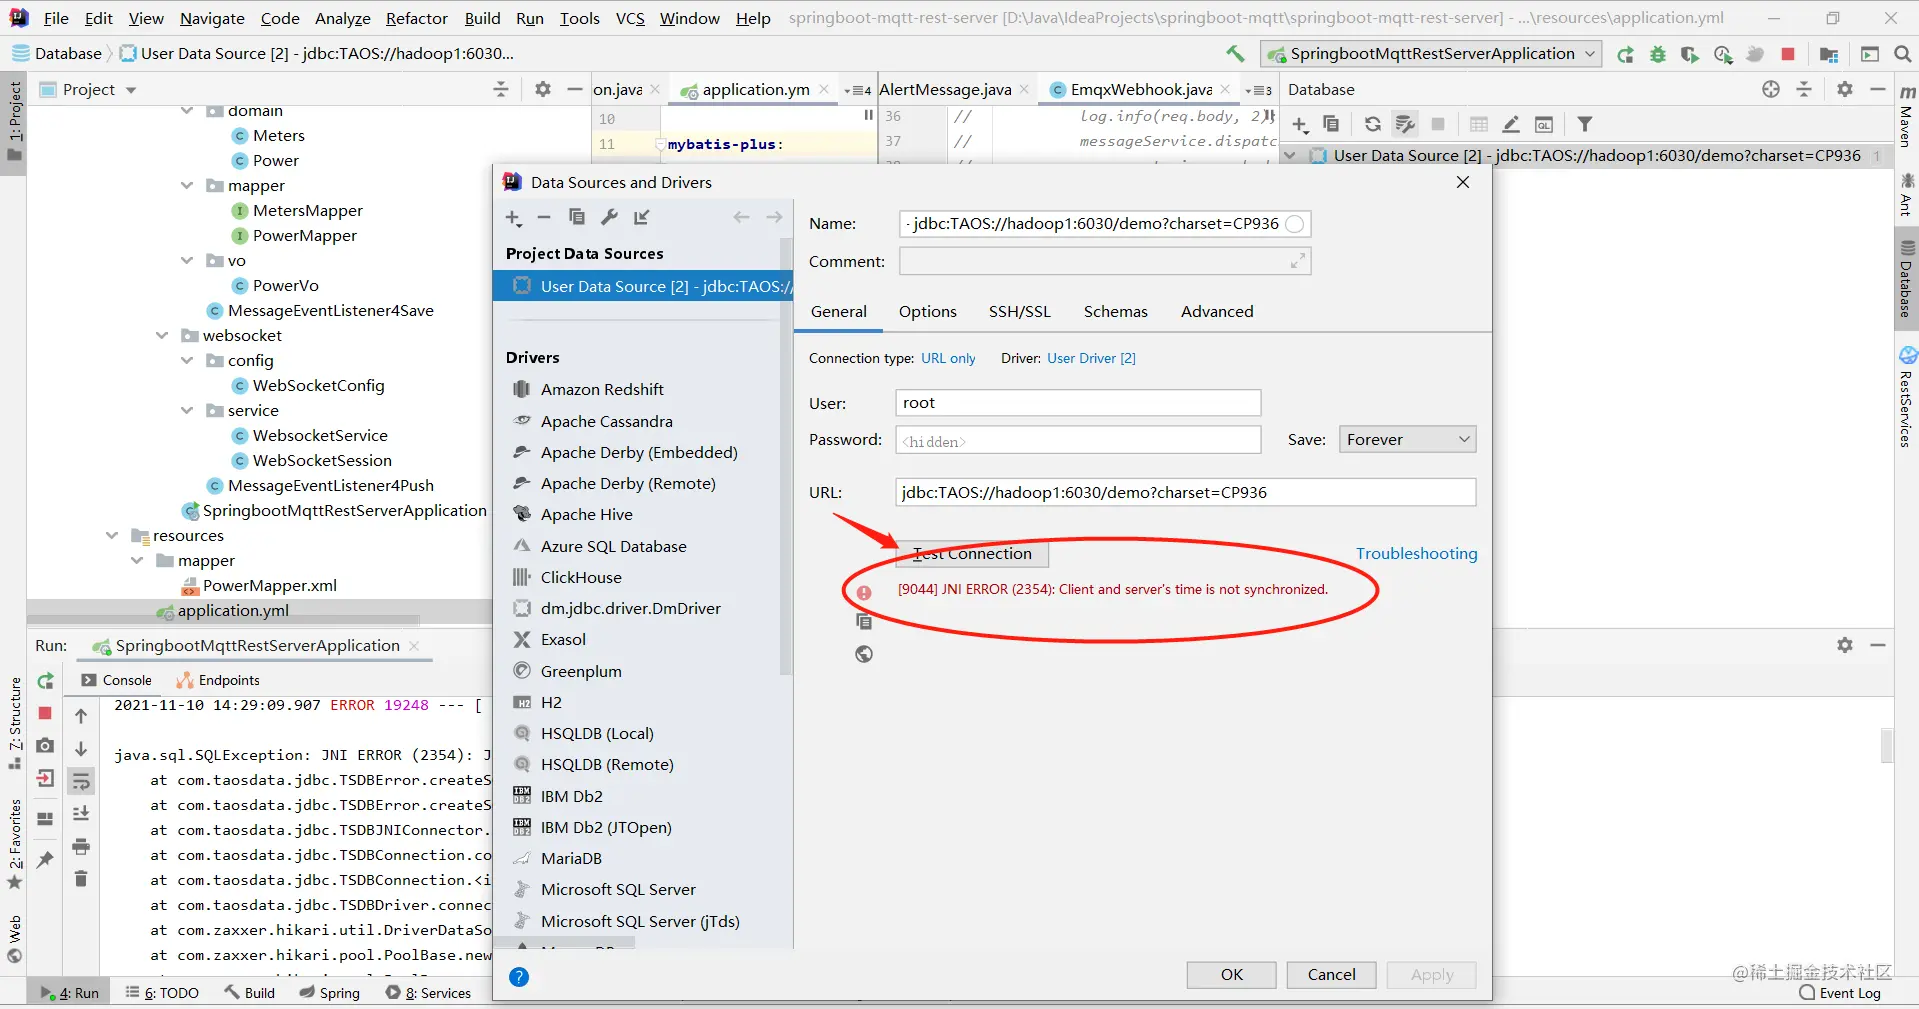
Task: Open the help question mark in the dialog
Action: click(519, 977)
